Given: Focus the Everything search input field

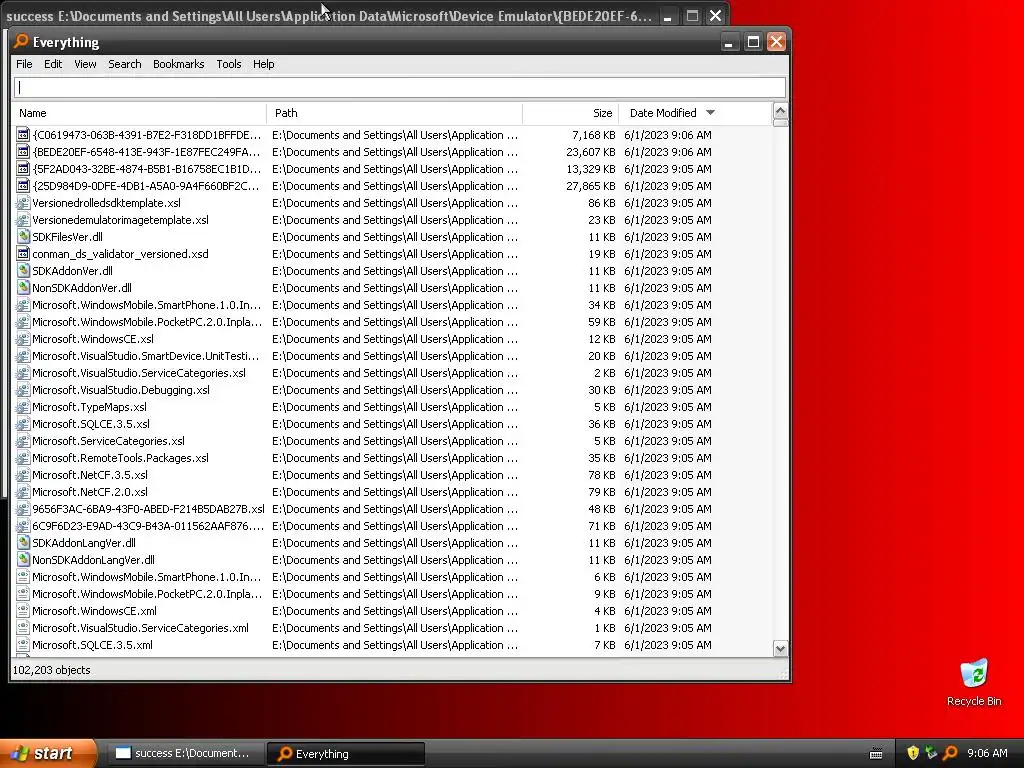Looking at the screenshot, I should click(400, 88).
